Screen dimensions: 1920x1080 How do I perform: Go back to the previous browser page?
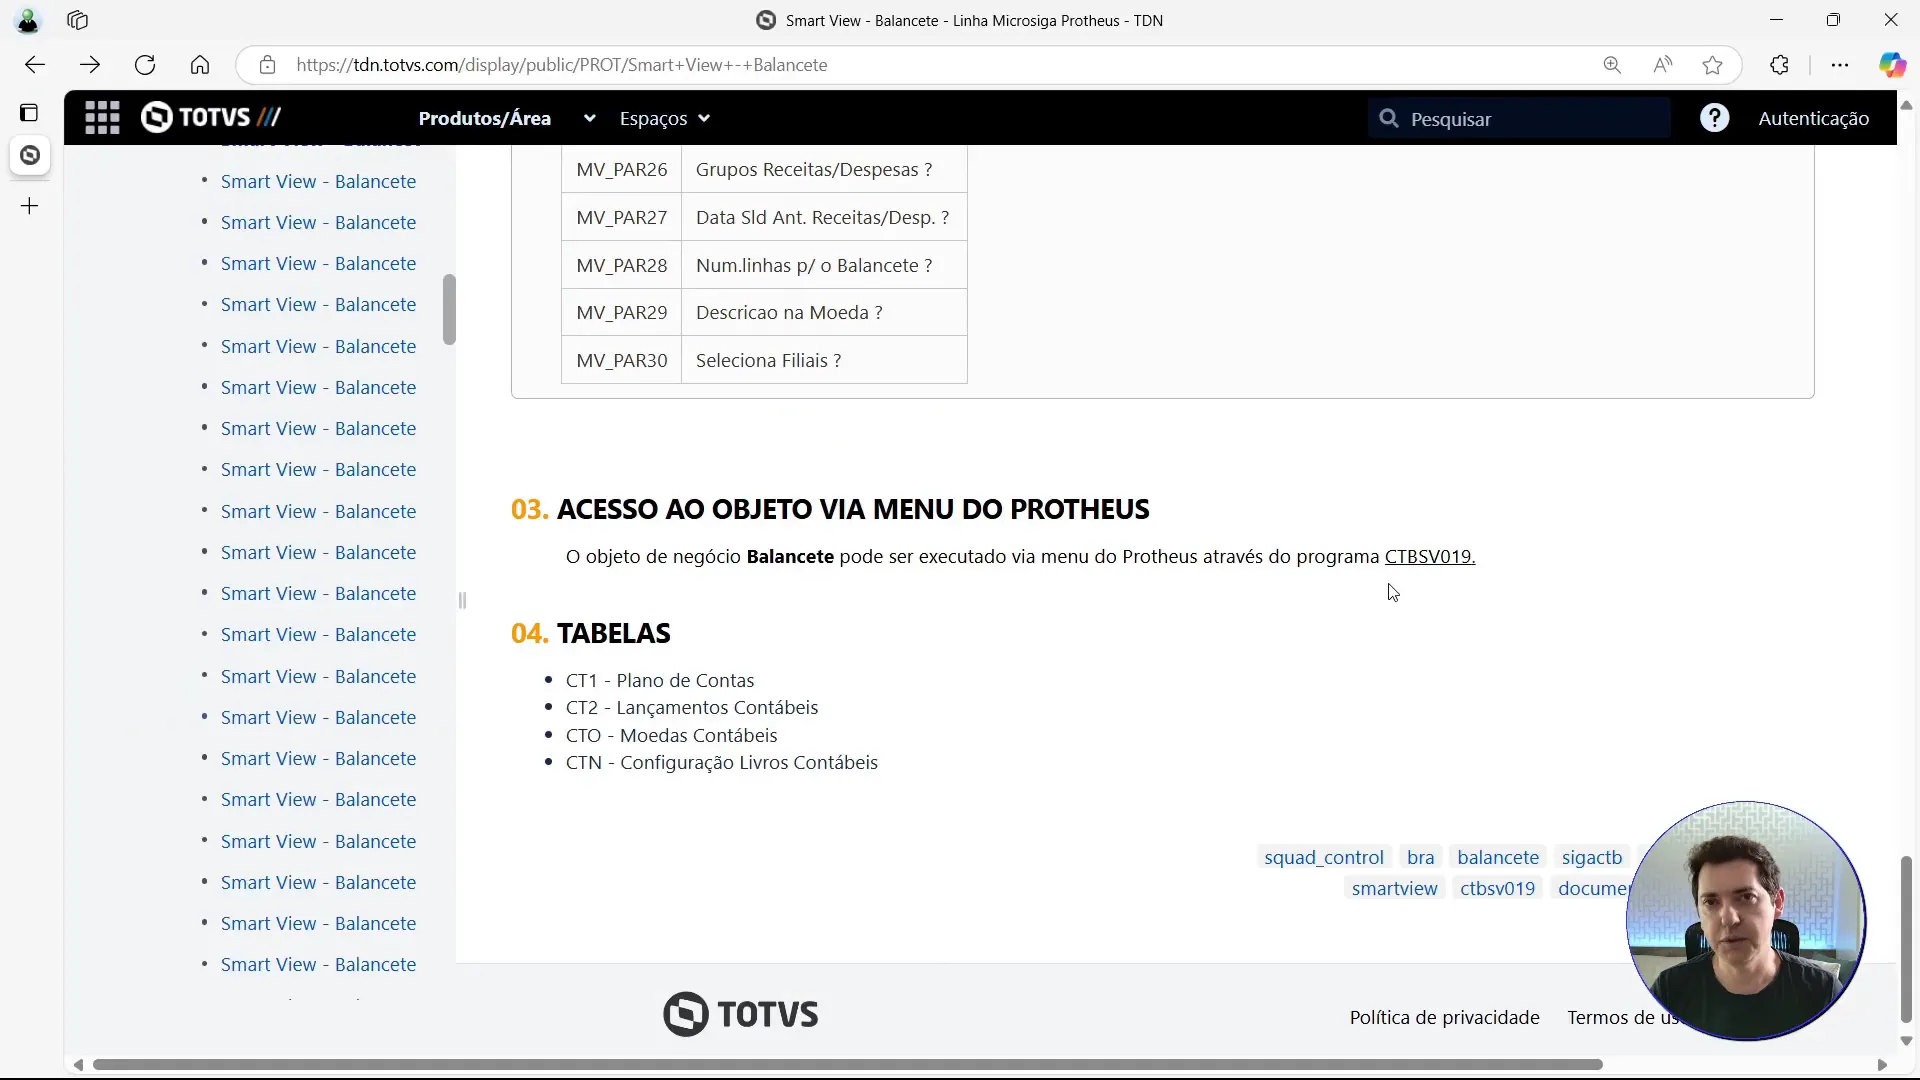click(35, 65)
